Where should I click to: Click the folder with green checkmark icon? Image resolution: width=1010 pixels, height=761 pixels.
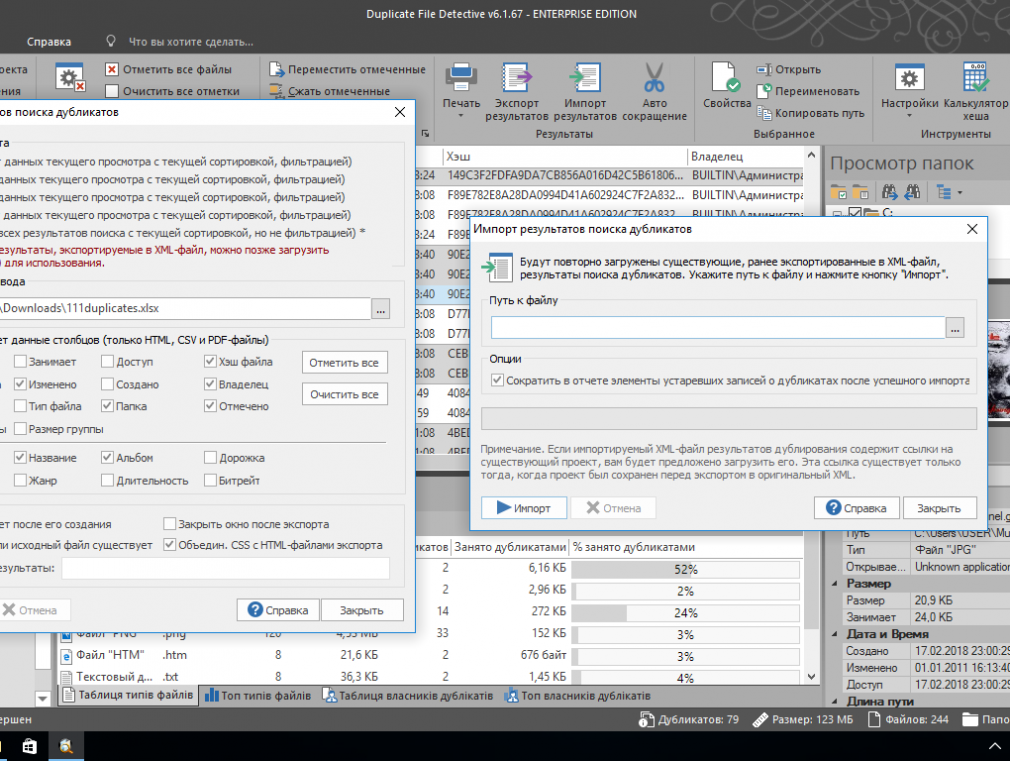(x=839, y=192)
